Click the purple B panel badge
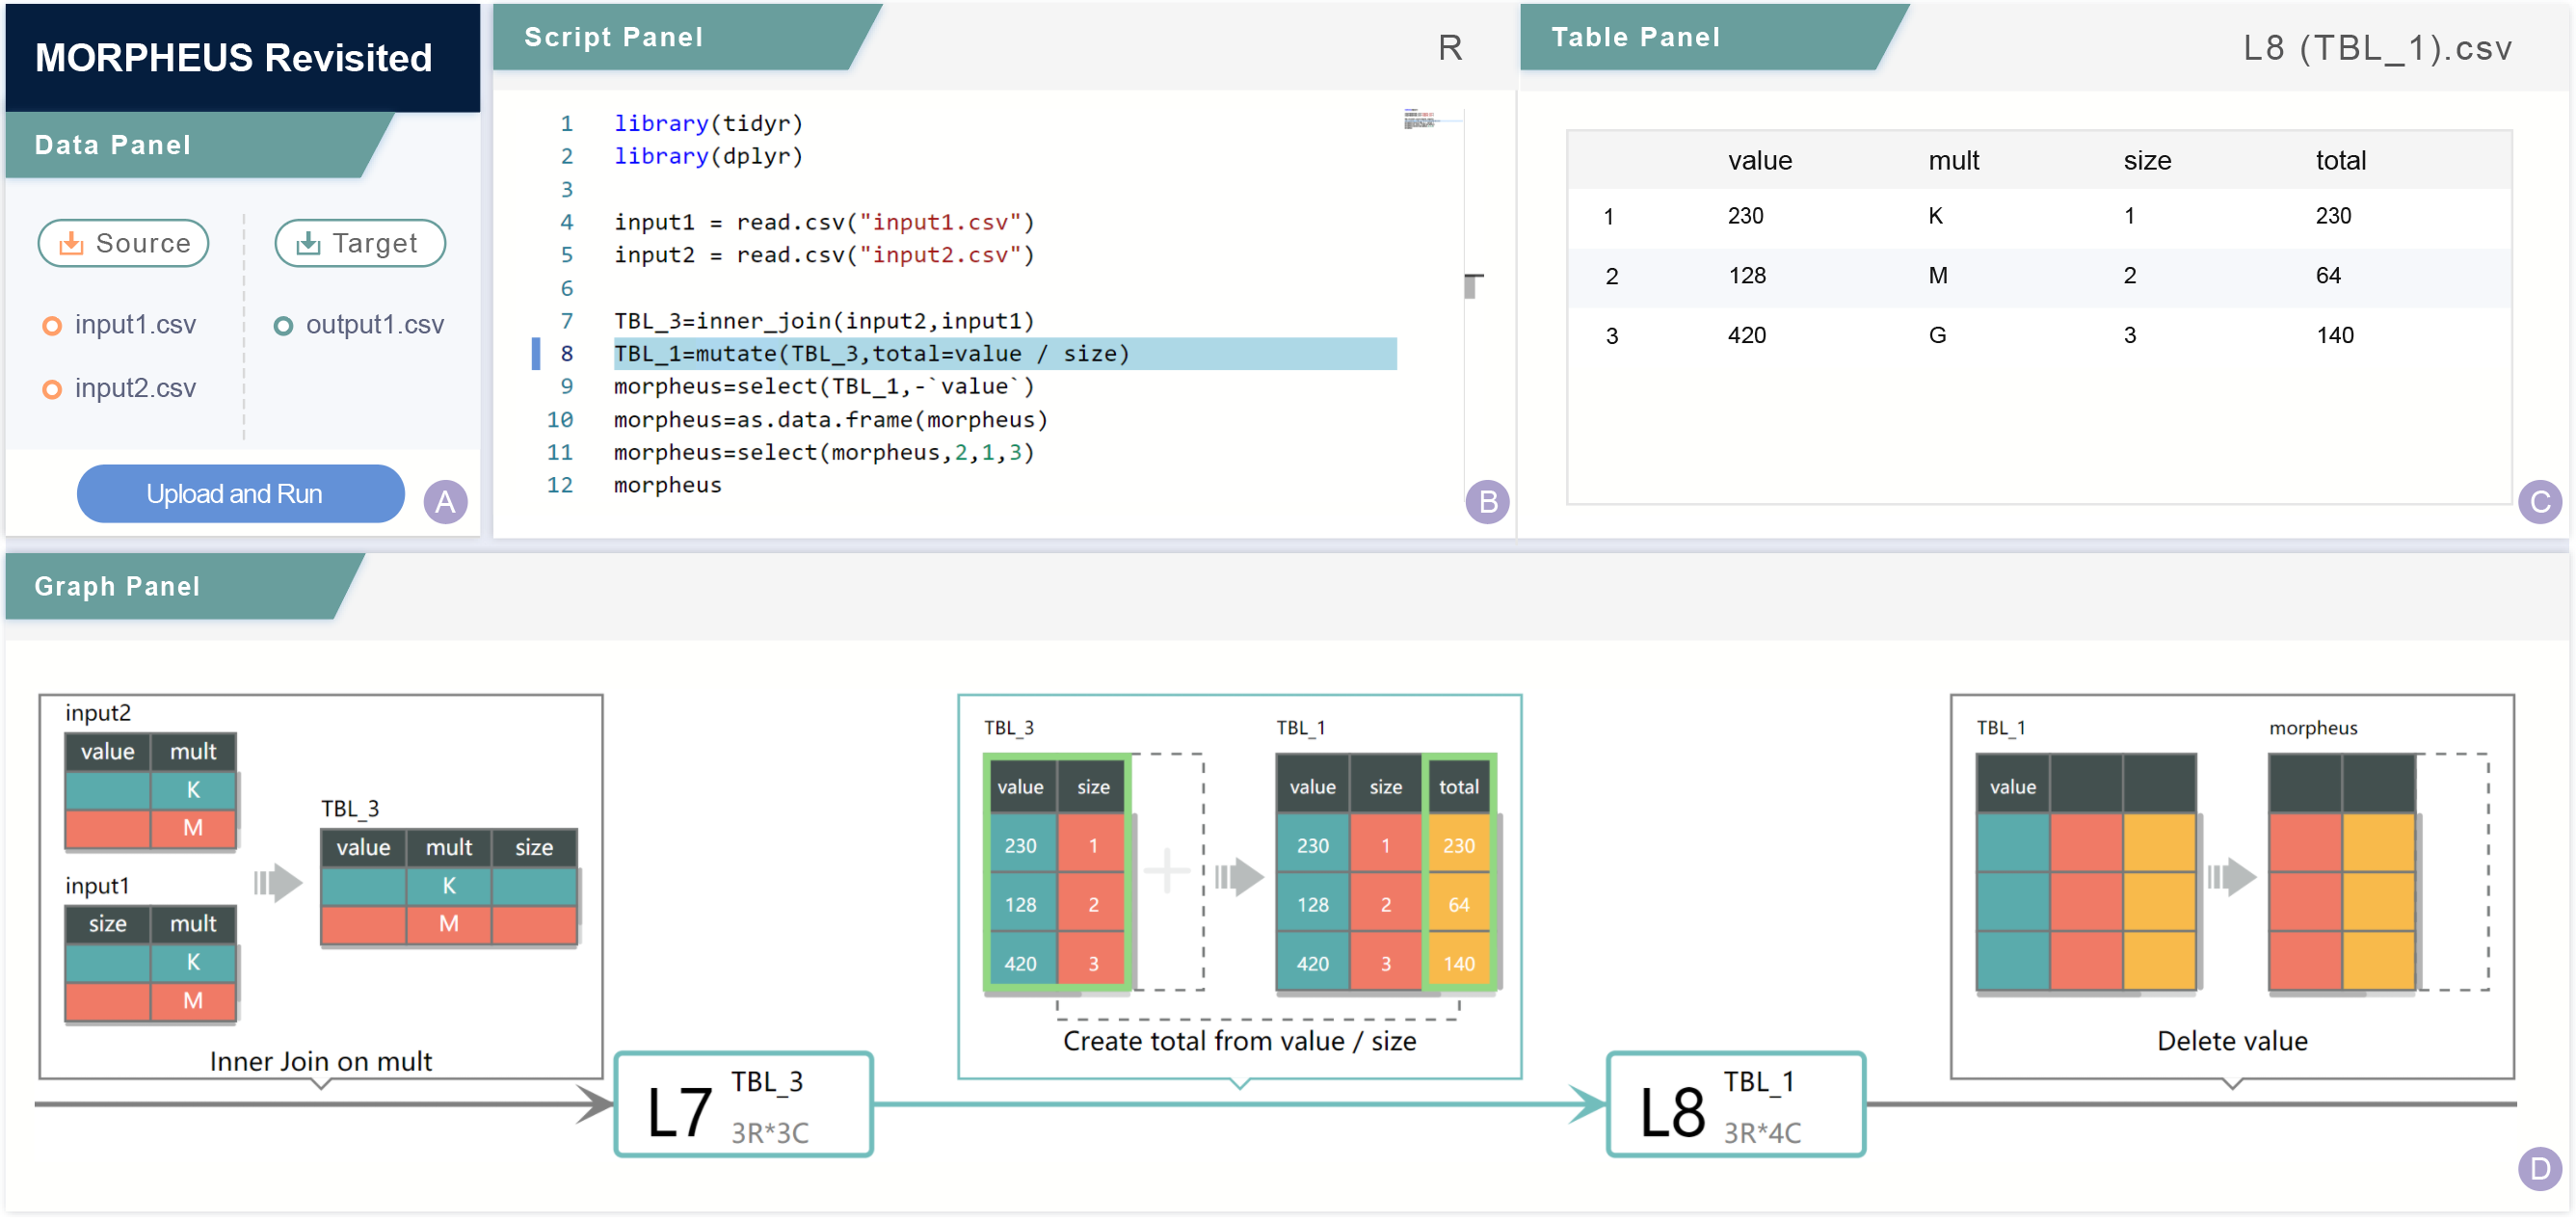Image resolution: width=2576 pixels, height=1221 pixels. [x=1487, y=501]
